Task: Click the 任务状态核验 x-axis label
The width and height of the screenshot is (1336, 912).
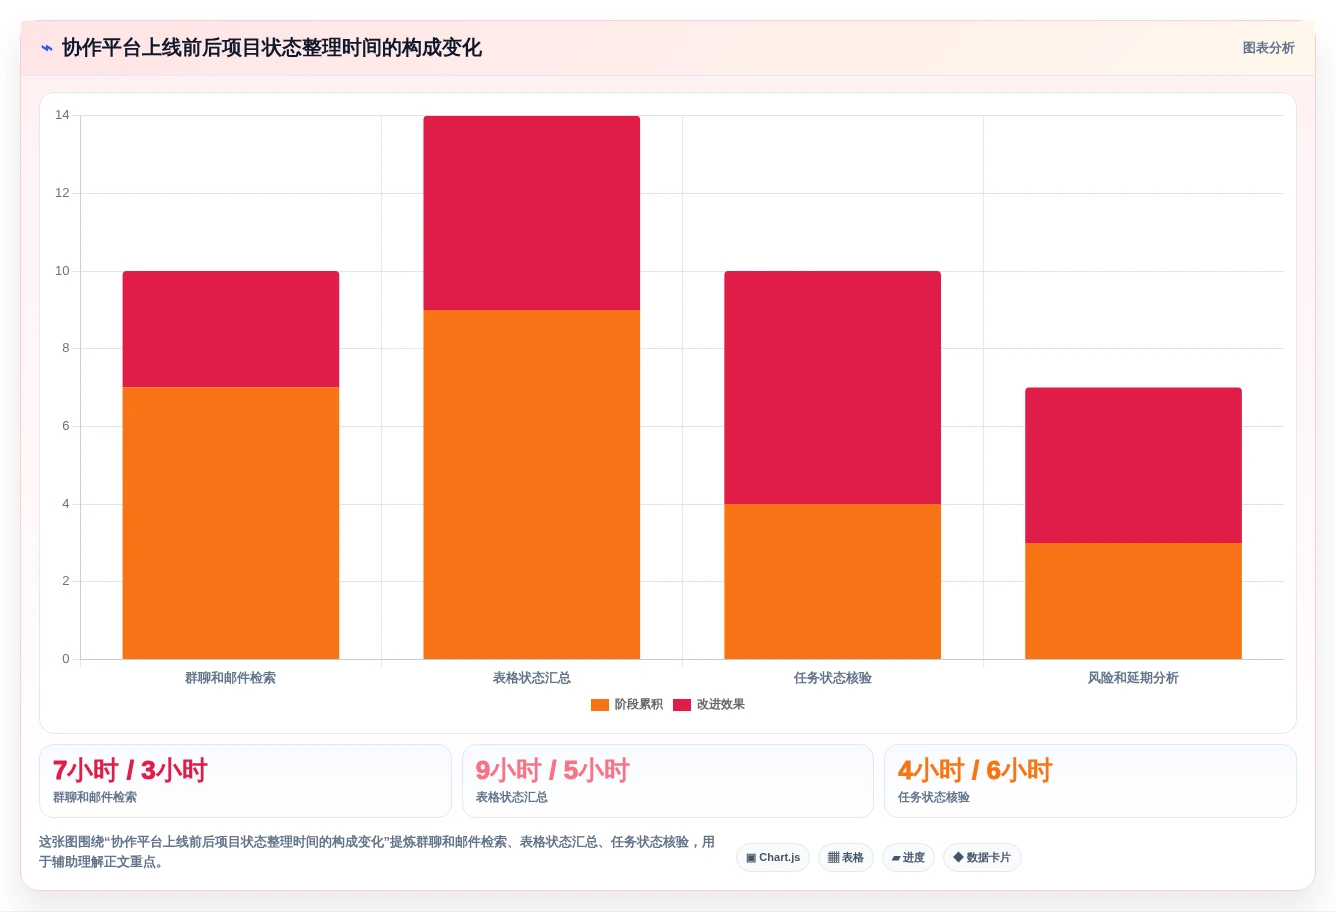Action: [833, 678]
